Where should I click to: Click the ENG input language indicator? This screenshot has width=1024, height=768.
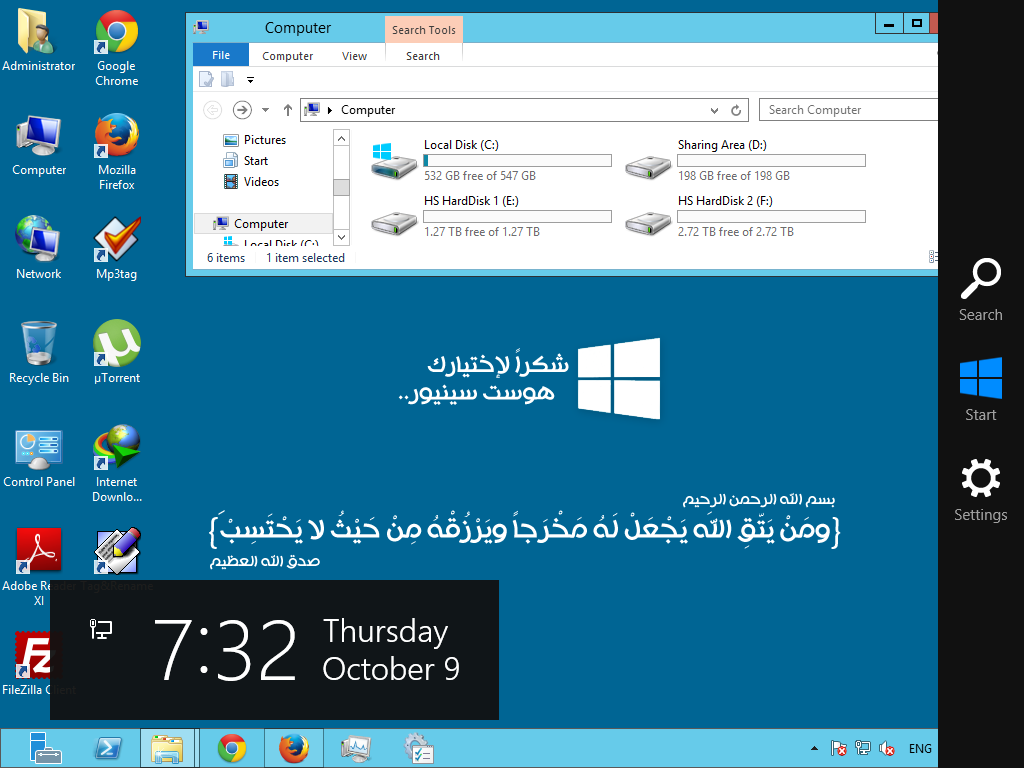(920, 748)
